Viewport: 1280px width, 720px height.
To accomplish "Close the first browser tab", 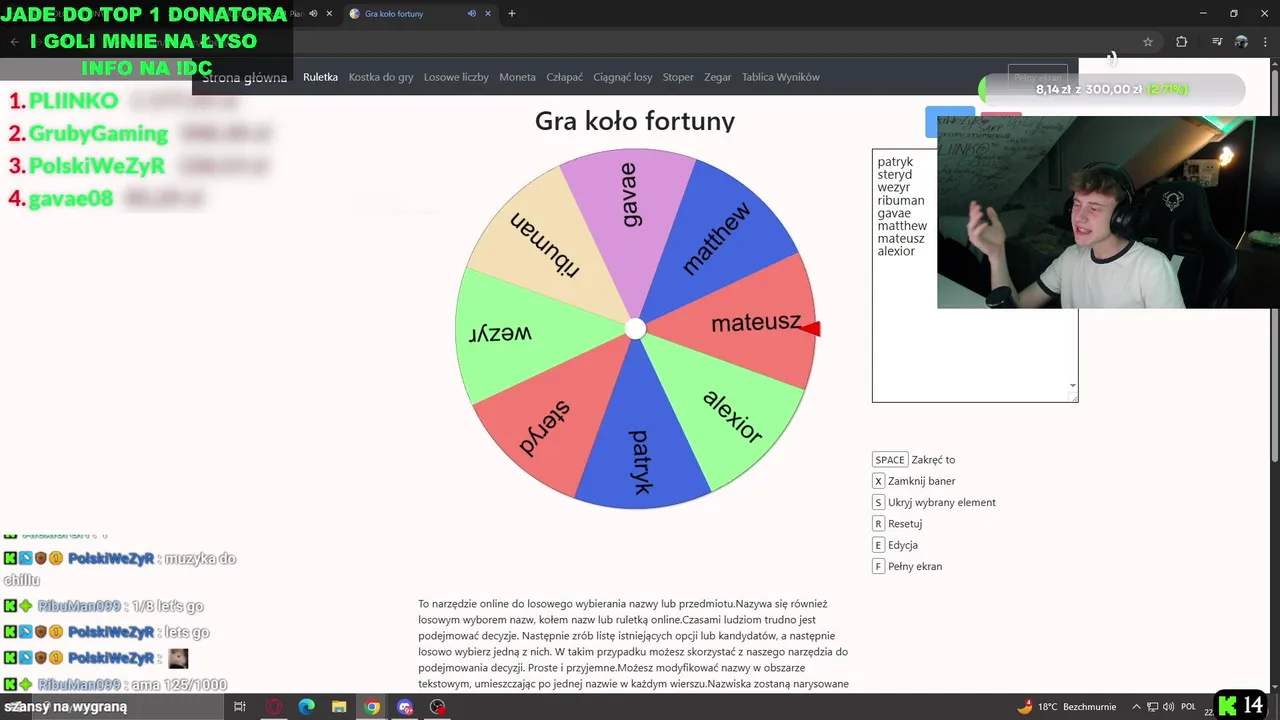I will pos(329,13).
